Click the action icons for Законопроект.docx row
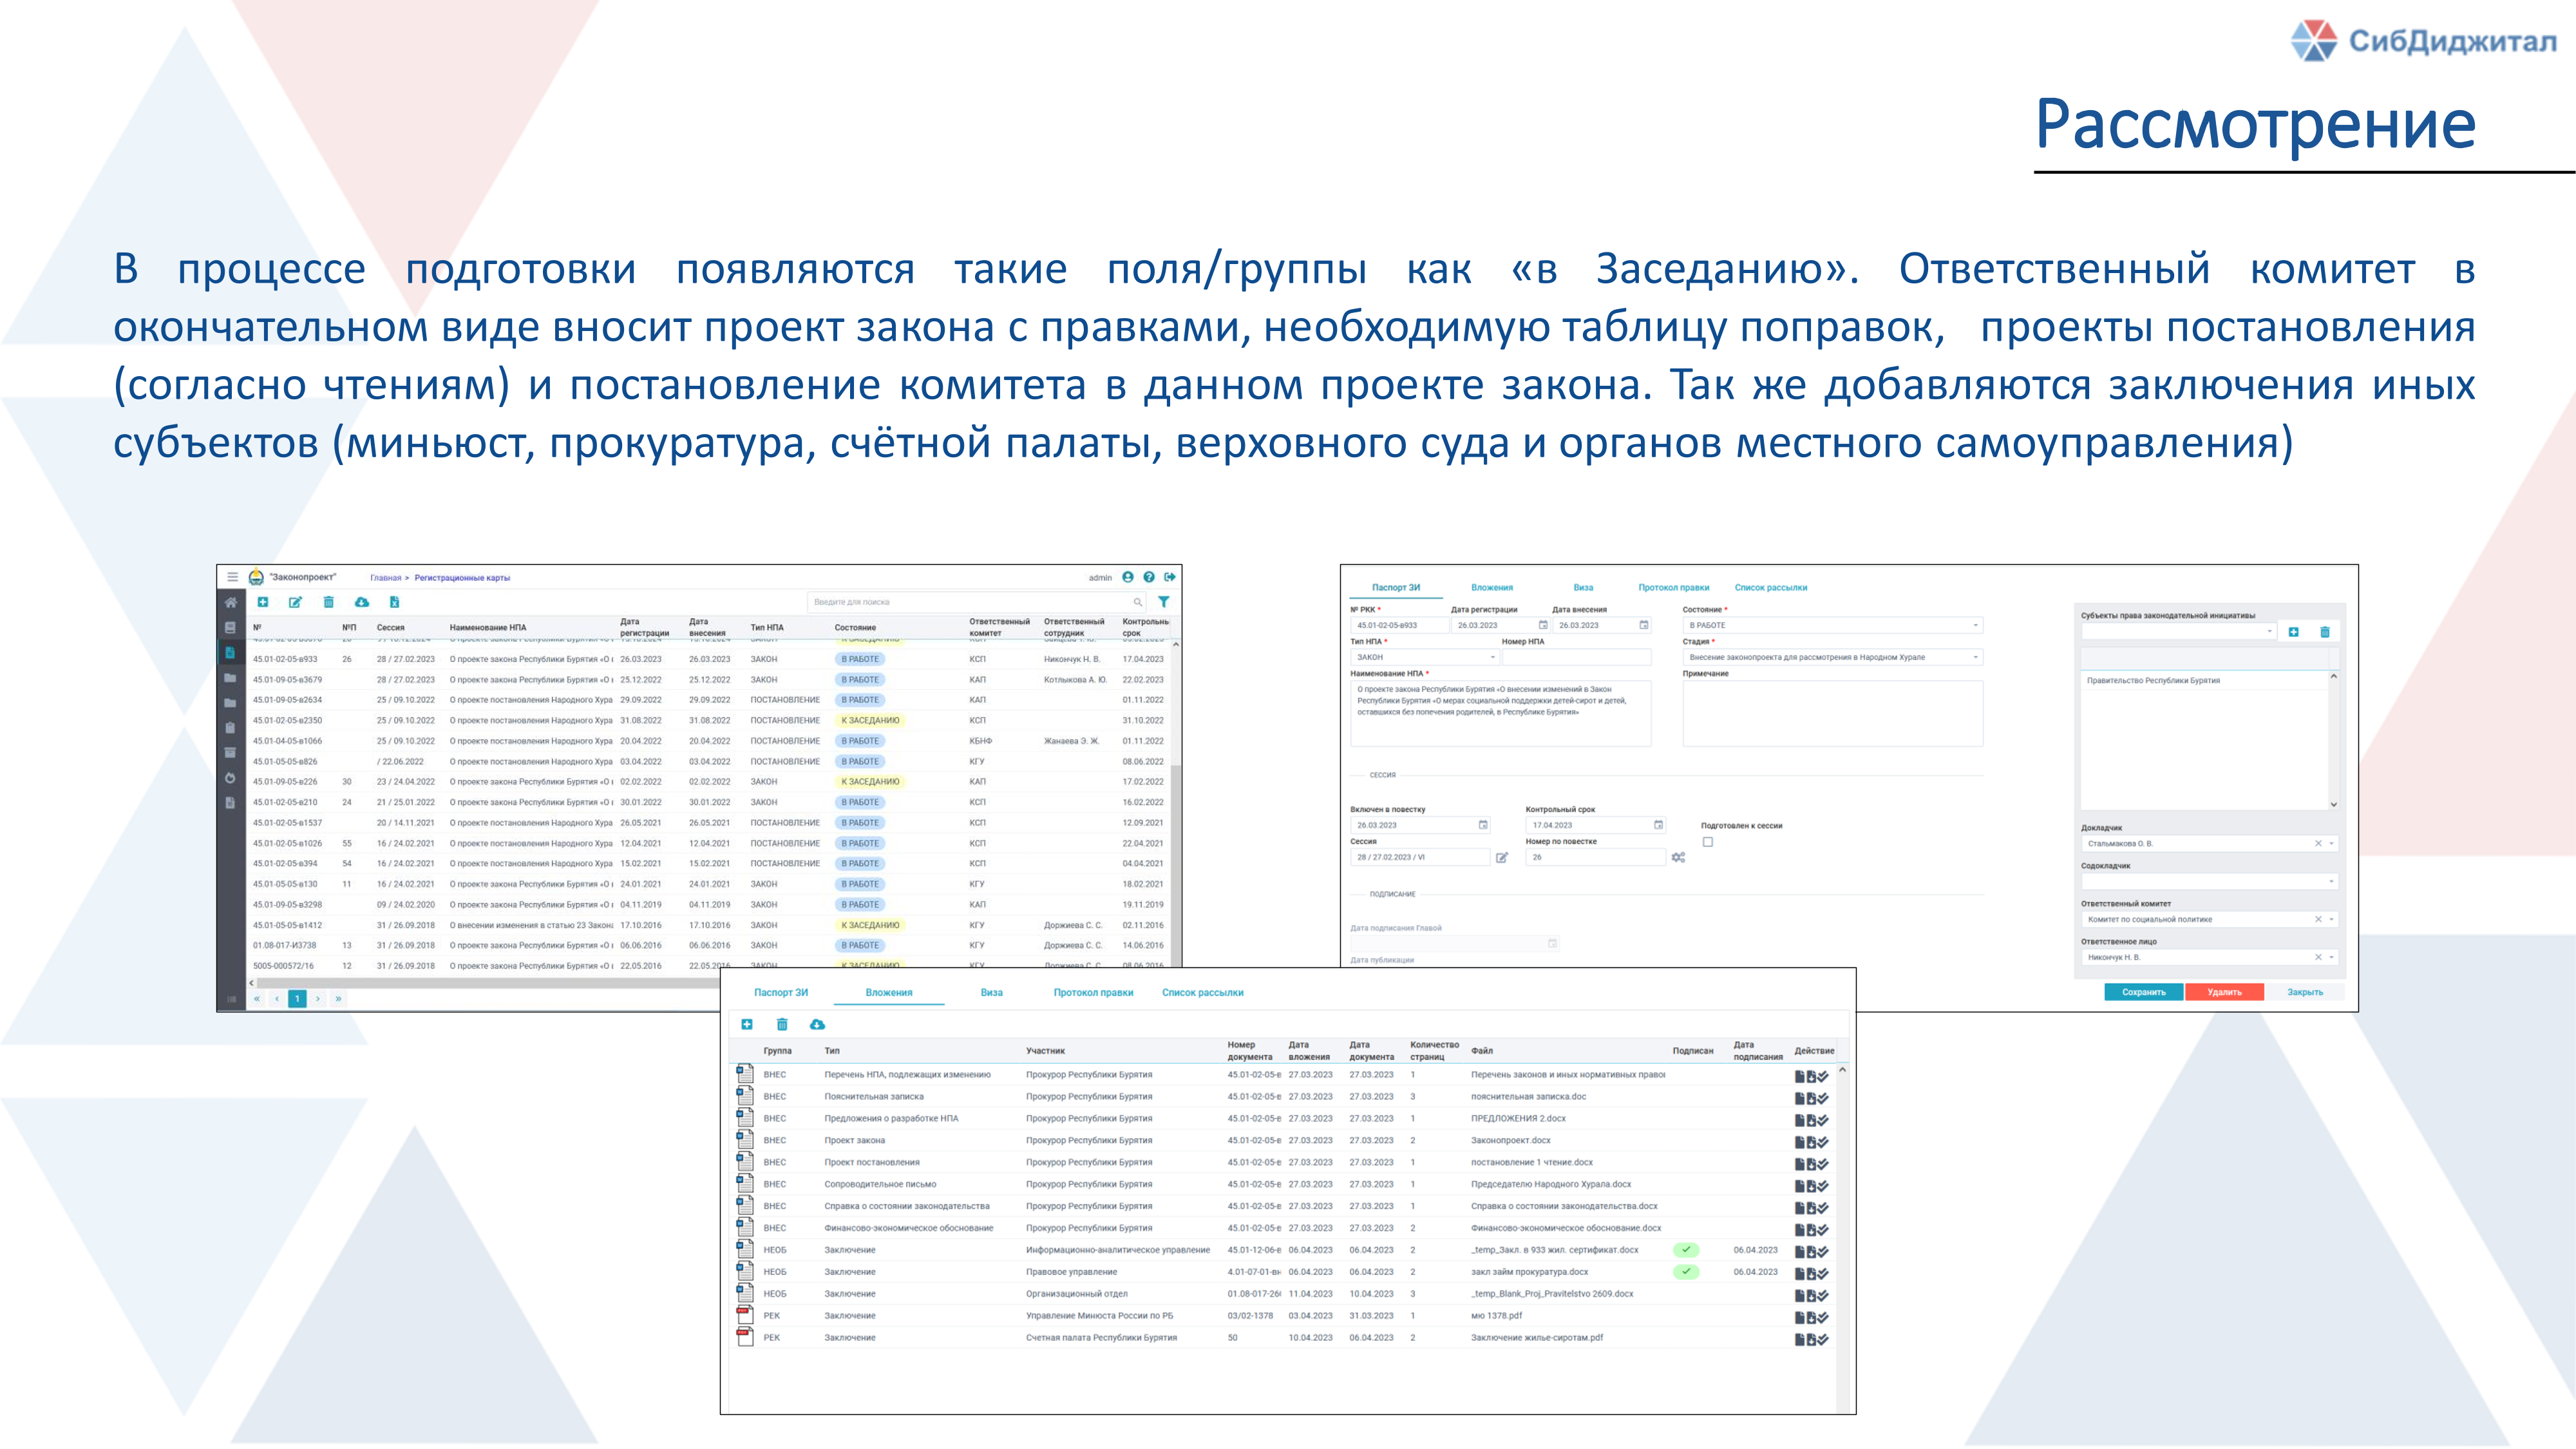The height and width of the screenshot is (1449, 2576). [1811, 1141]
